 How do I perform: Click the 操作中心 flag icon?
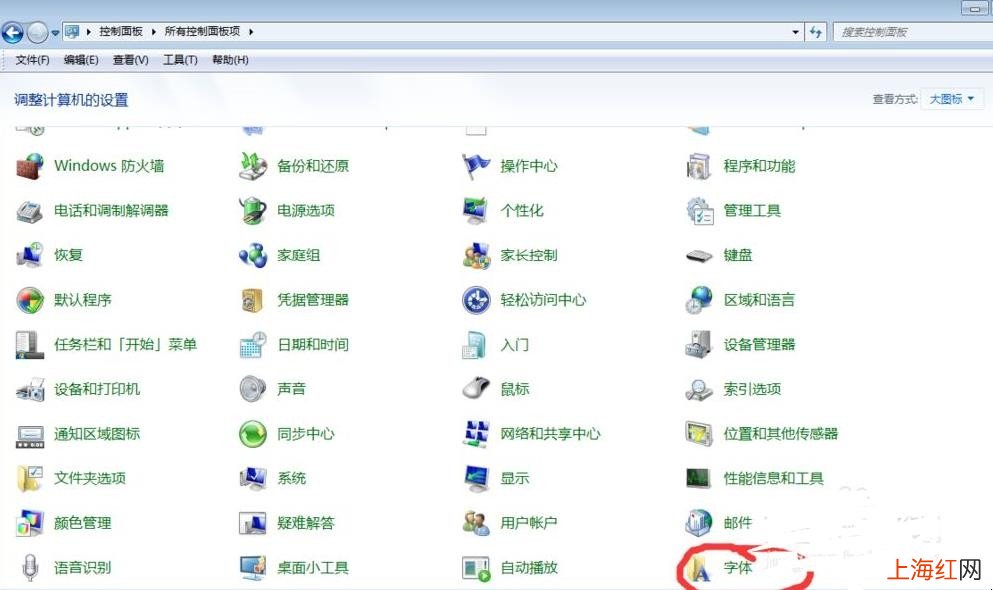coord(476,166)
